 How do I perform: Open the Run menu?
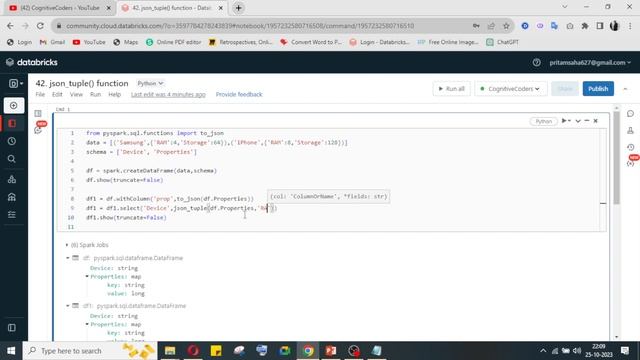click(95, 94)
